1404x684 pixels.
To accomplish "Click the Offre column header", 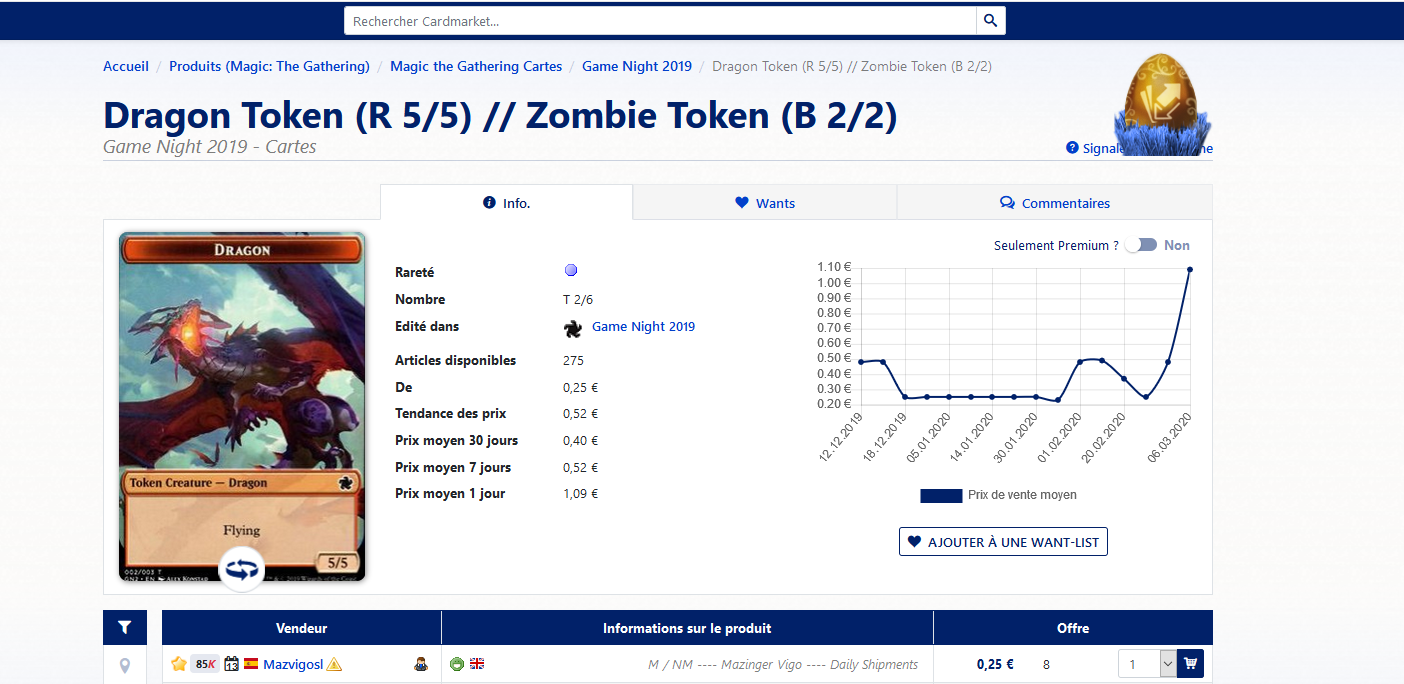I will click(x=1073, y=628).
